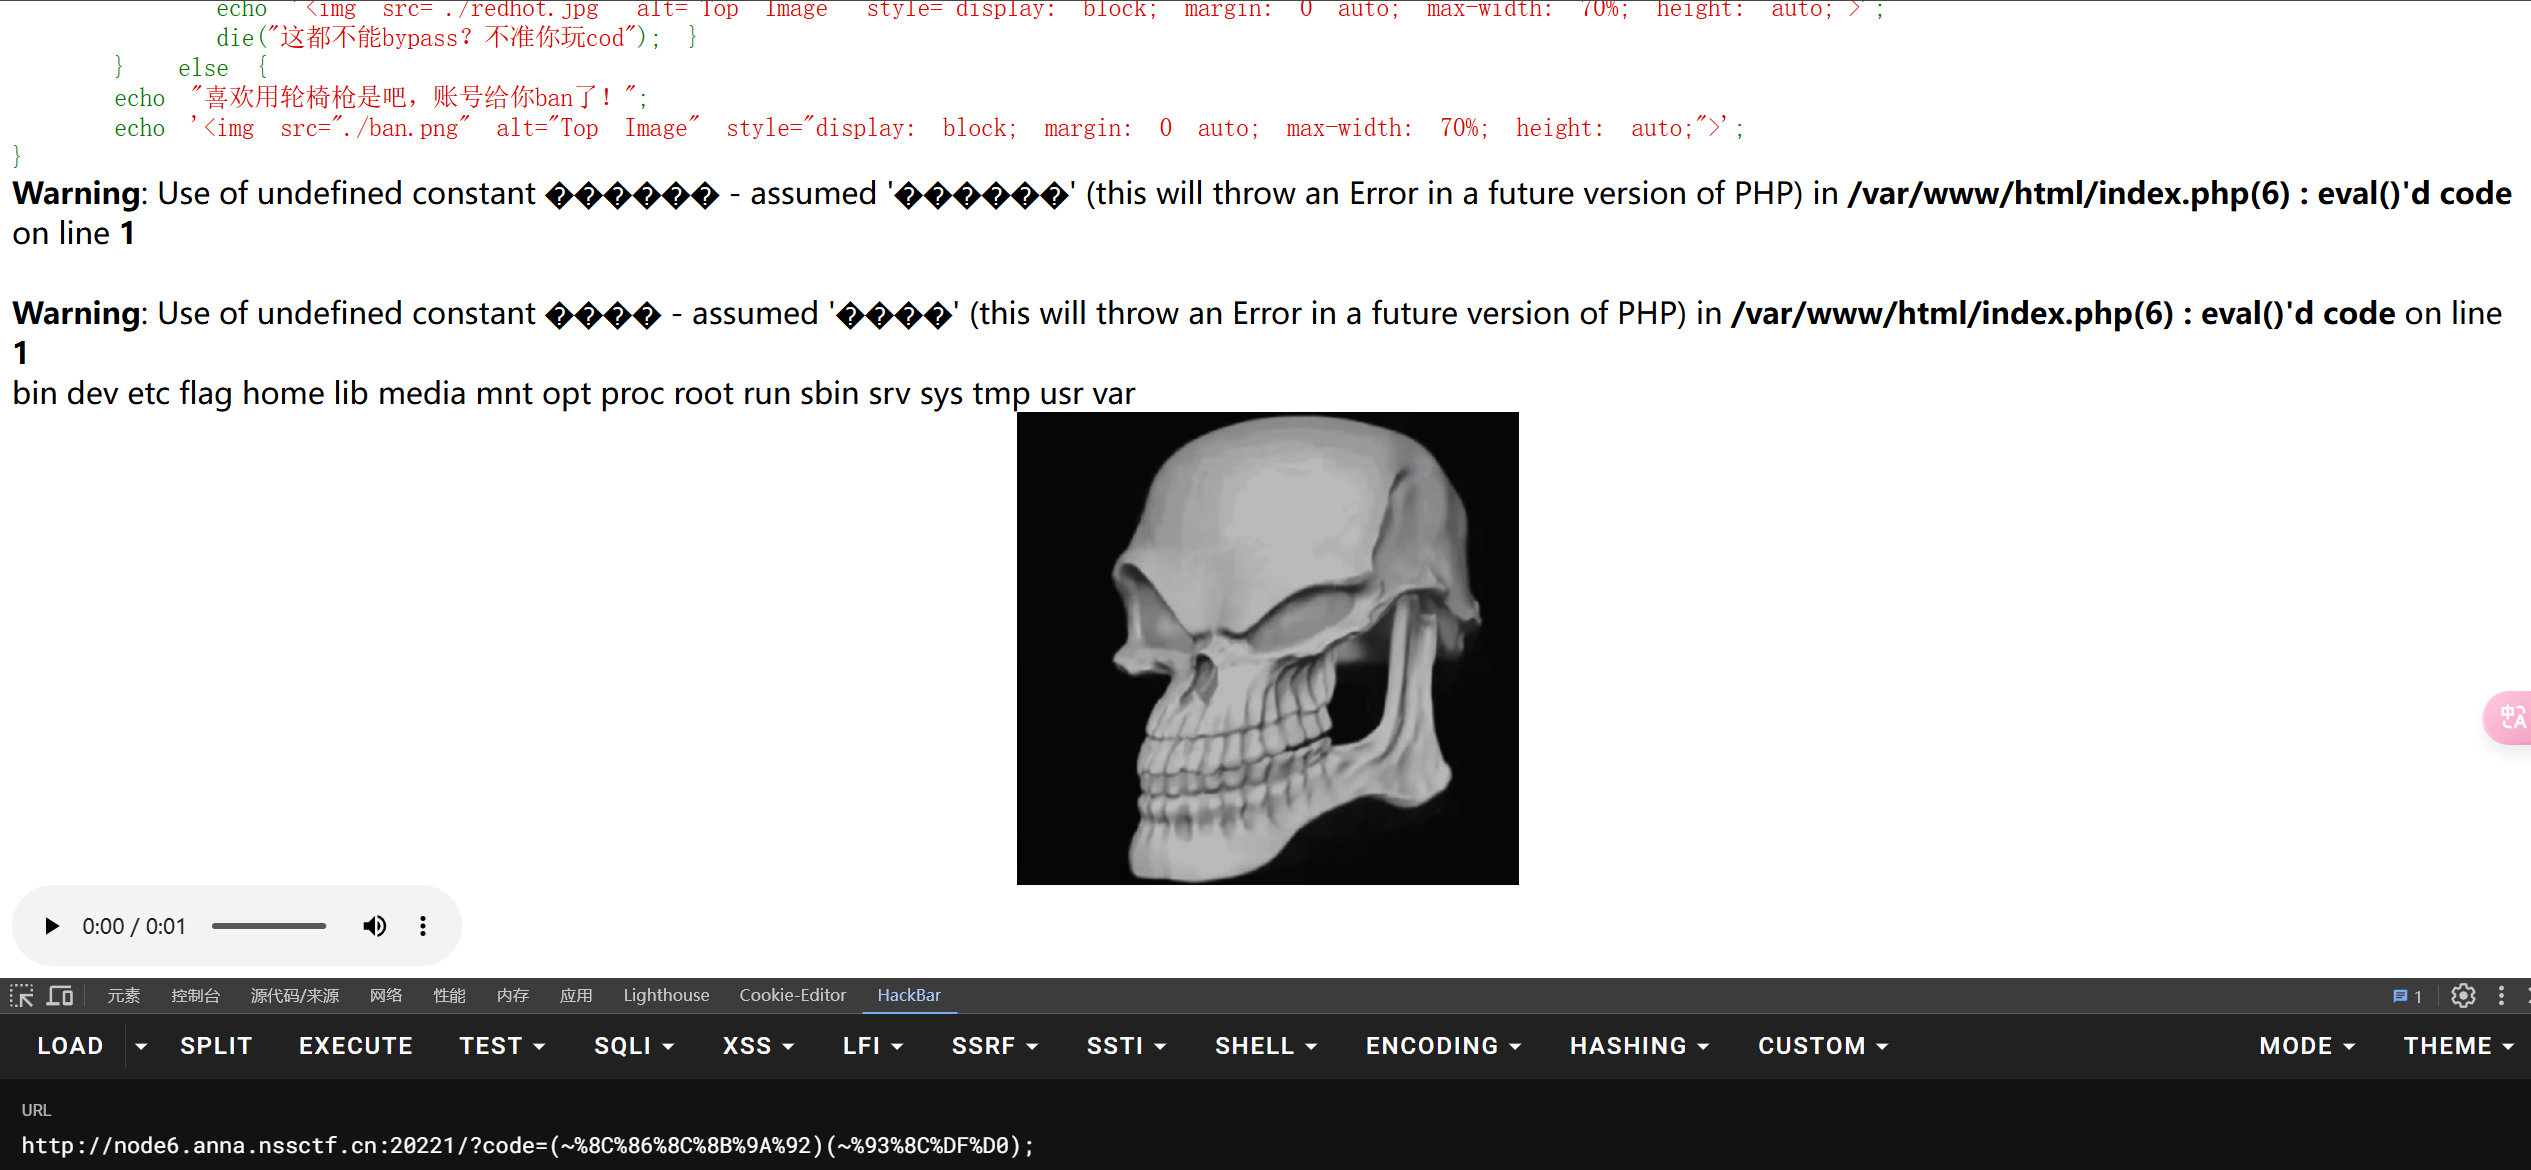Screen dimensions: 2531x1170
Task: Mute the audio player volume
Action: (x=374, y=926)
